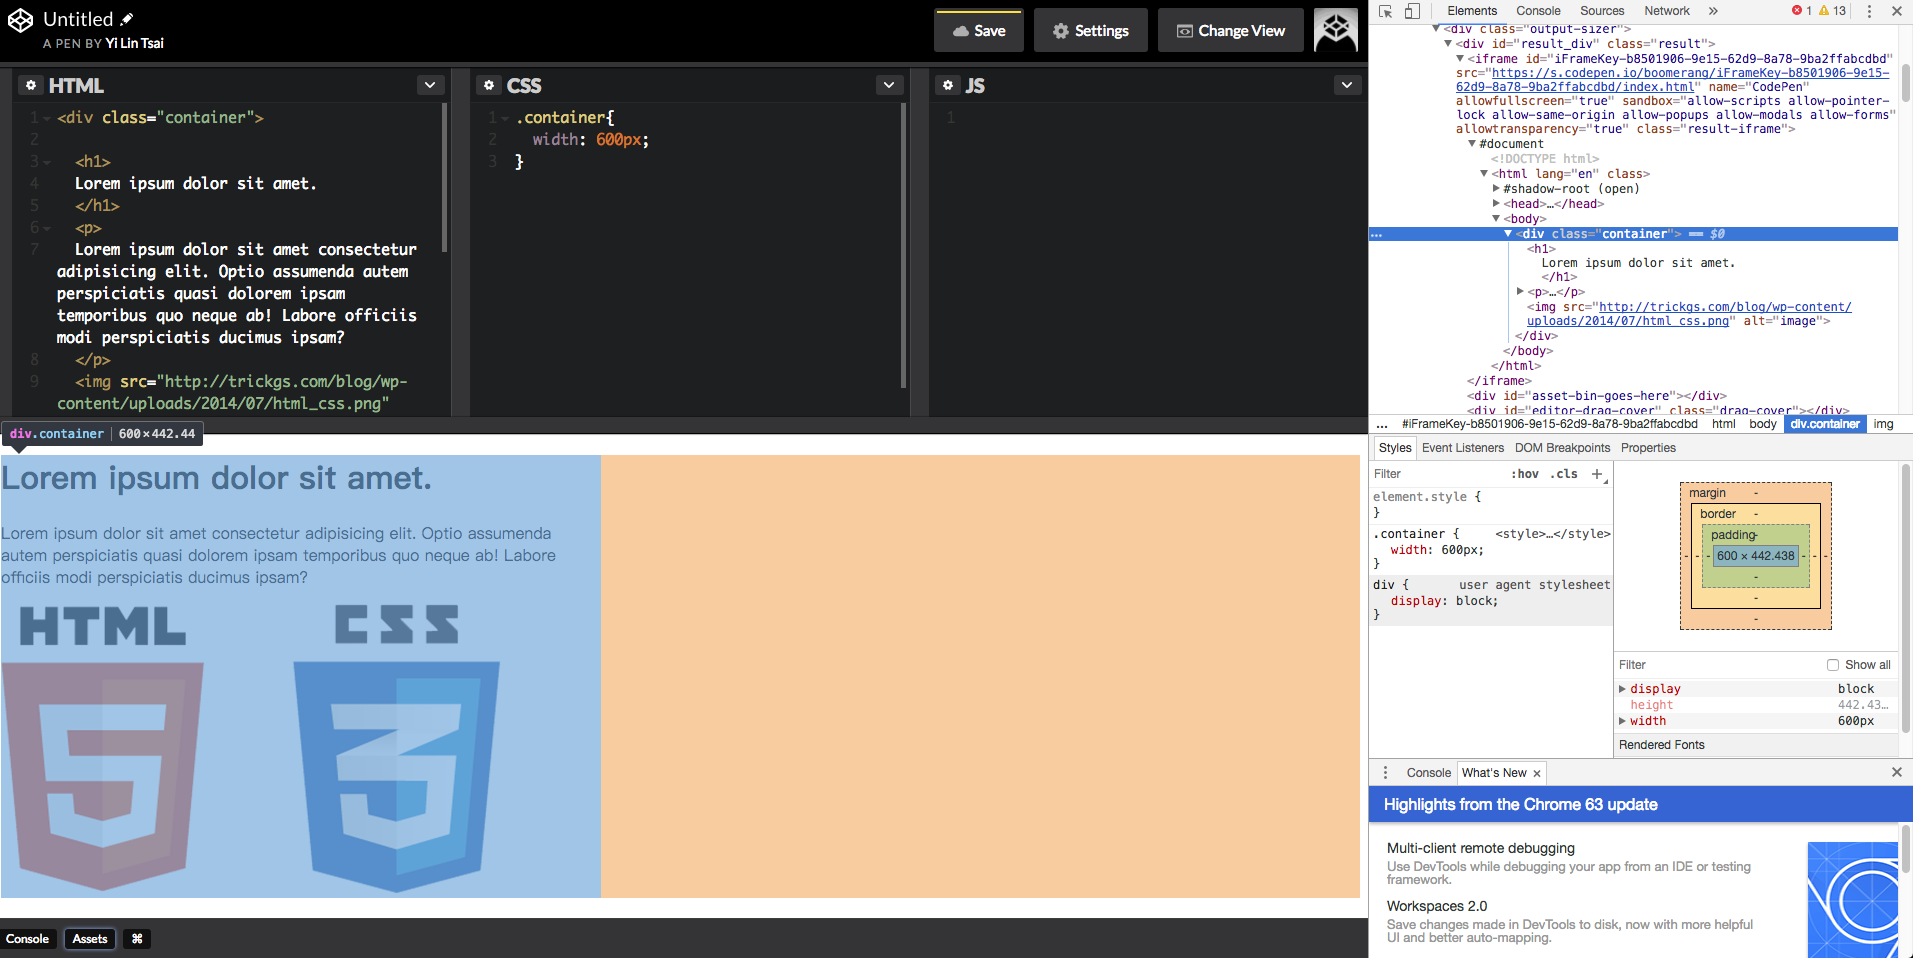Click the Multi-client remote debugging heading

[1481, 848]
